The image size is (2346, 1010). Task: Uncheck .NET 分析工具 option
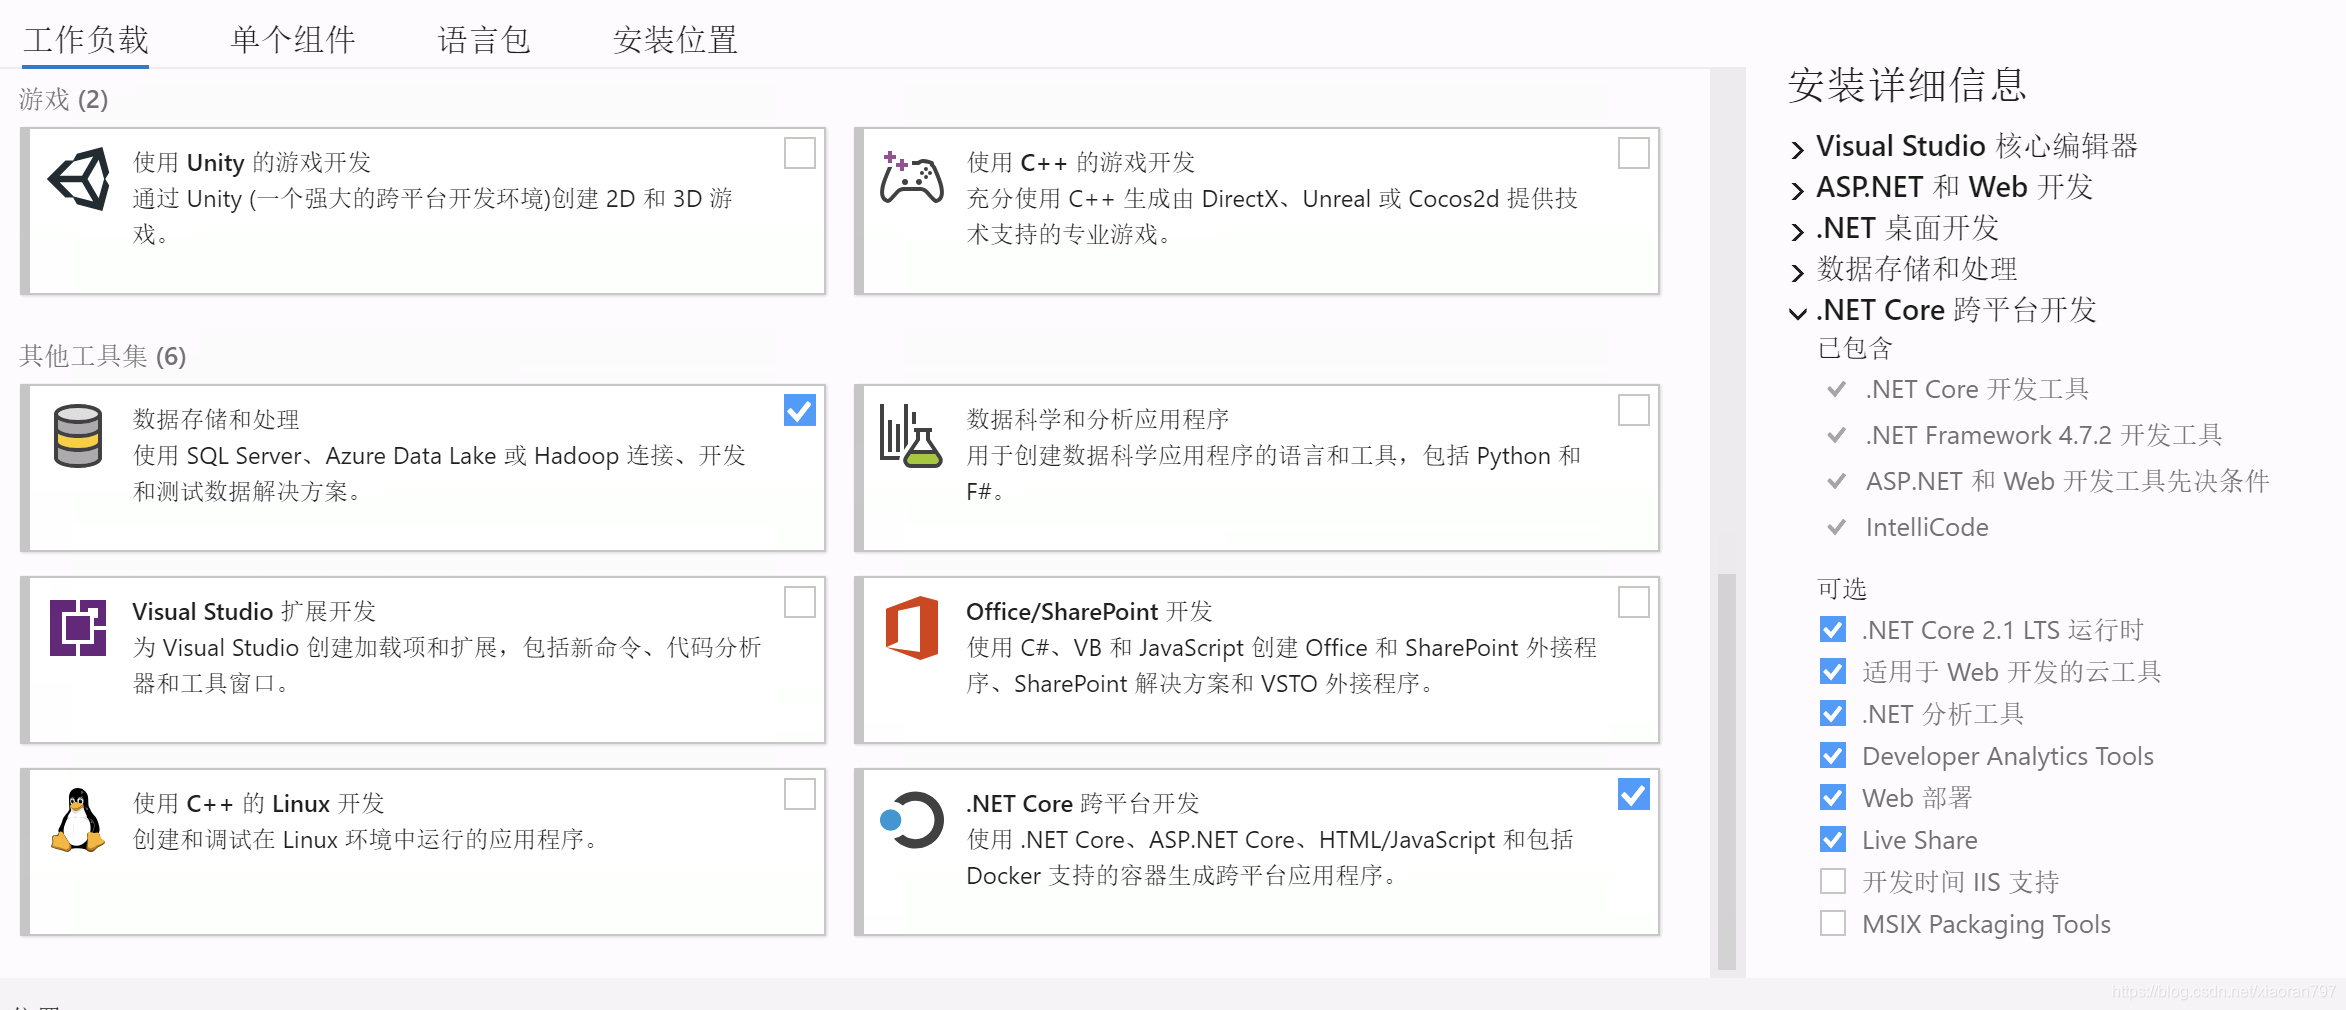[1833, 713]
